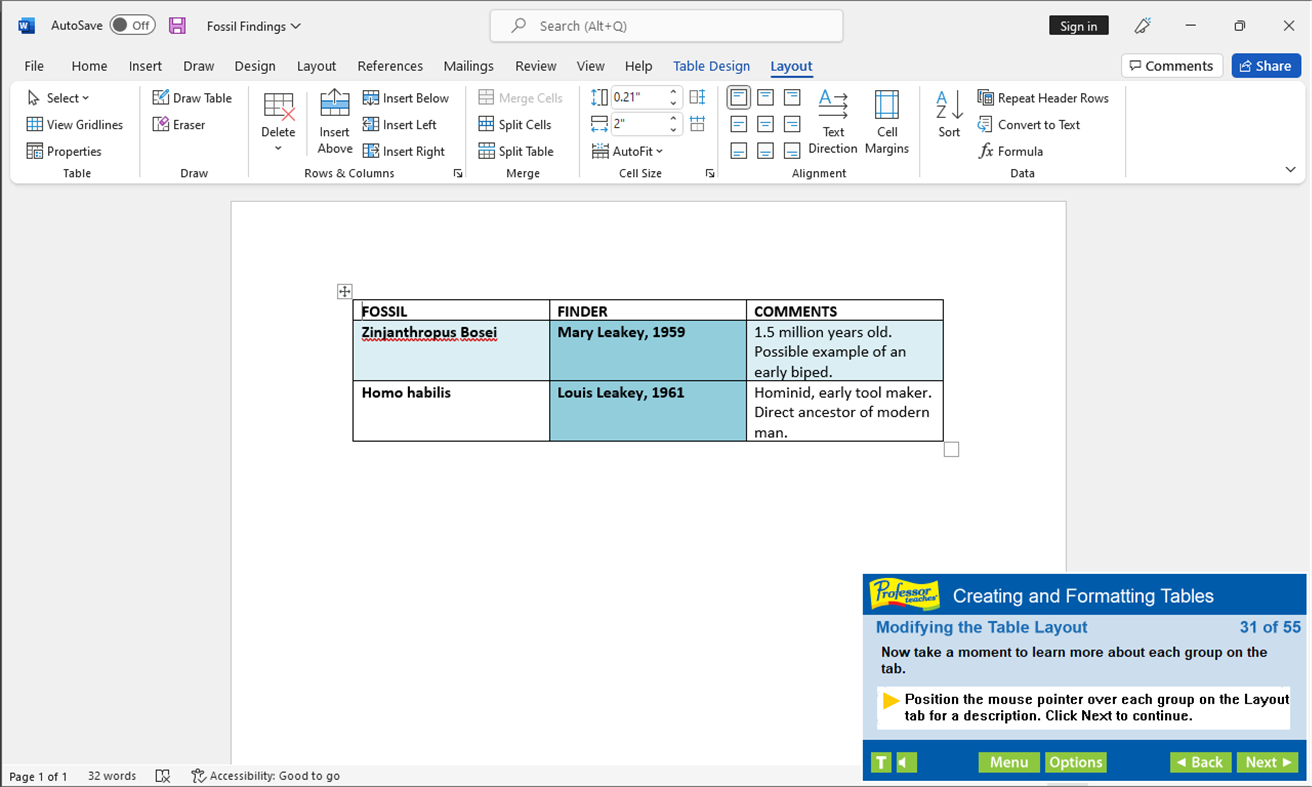Open the References ribbon tab
Screen dimensions: 1312x787
click(x=390, y=66)
